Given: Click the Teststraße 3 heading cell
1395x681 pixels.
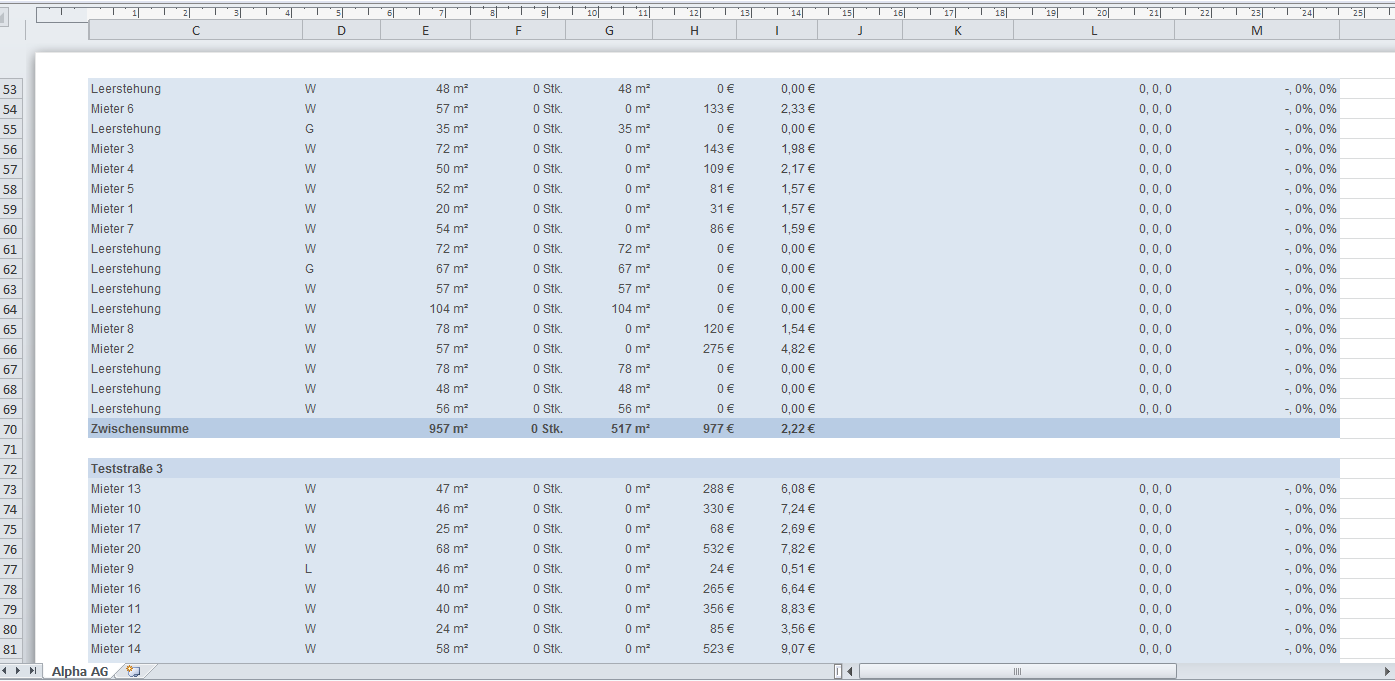Looking at the screenshot, I should click(x=196, y=469).
